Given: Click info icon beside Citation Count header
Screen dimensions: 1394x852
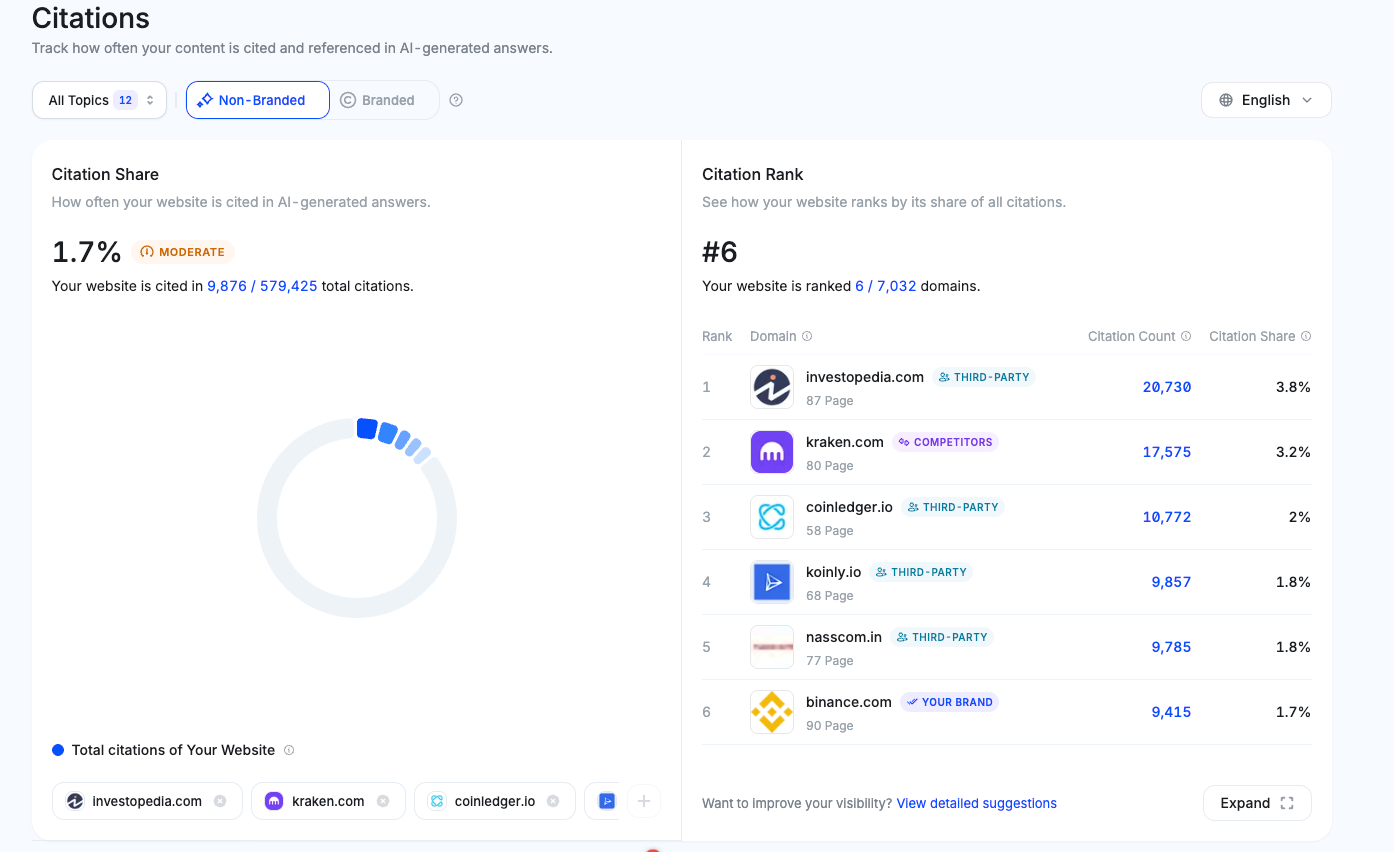Looking at the screenshot, I should (x=1186, y=336).
